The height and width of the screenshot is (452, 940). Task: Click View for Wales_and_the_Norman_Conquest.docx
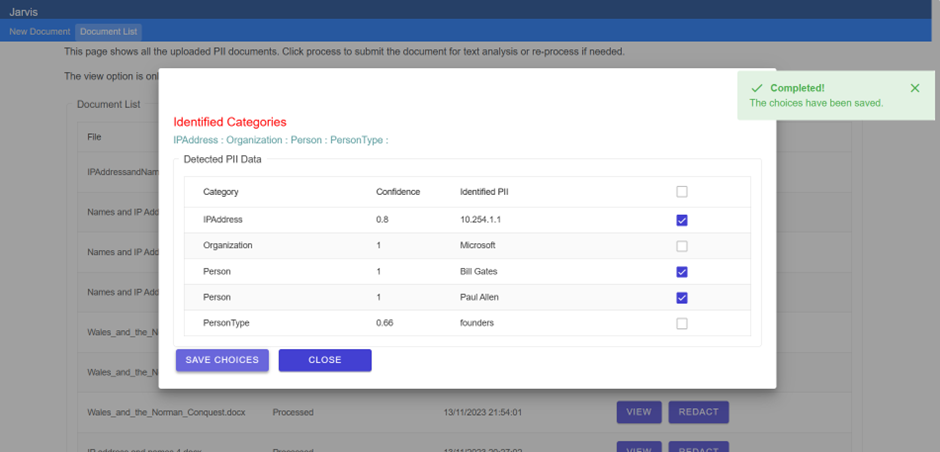point(638,412)
